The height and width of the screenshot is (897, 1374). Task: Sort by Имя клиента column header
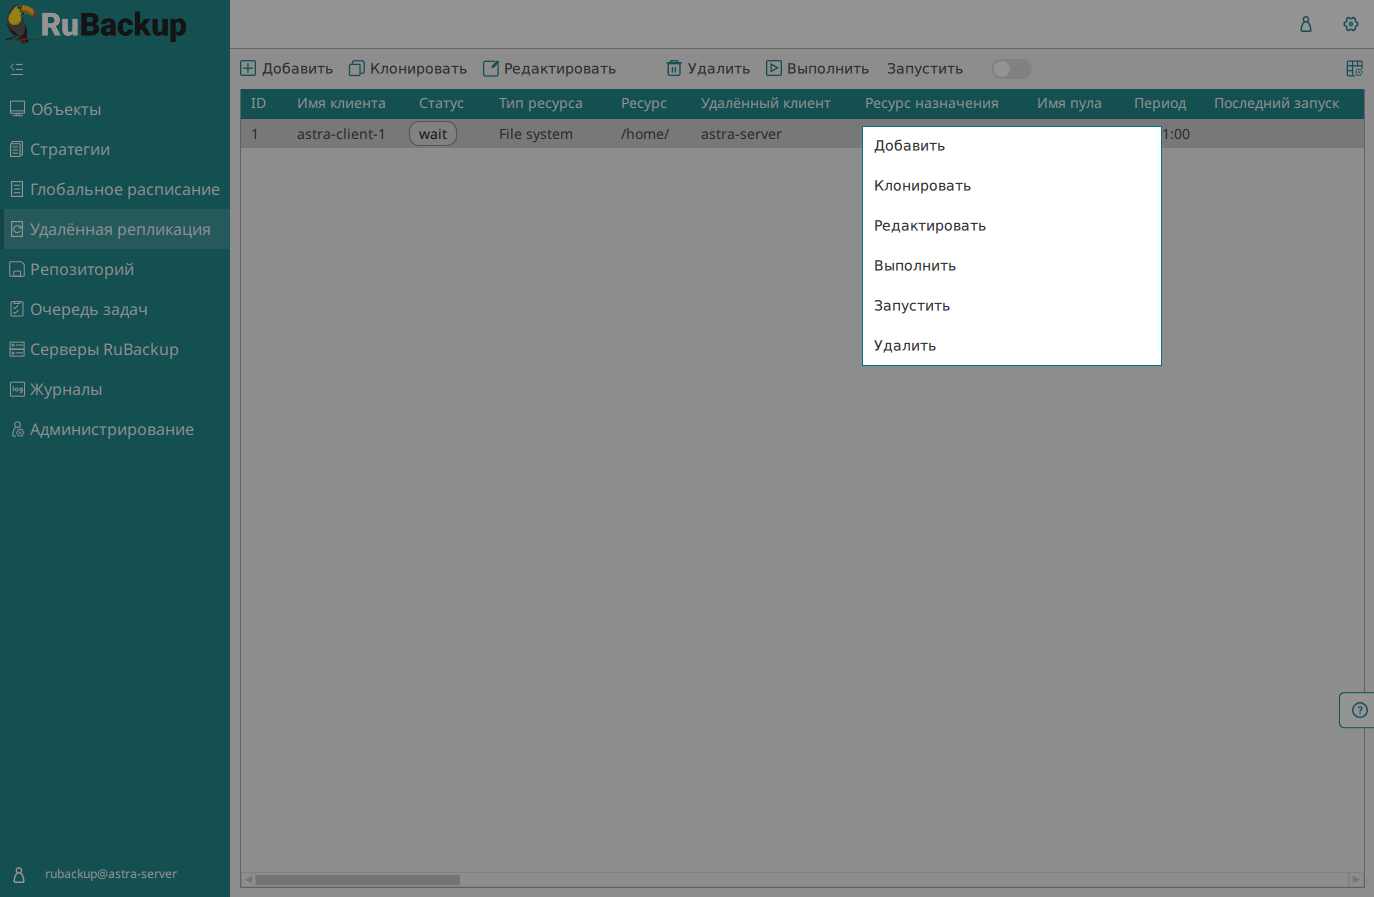341,103
